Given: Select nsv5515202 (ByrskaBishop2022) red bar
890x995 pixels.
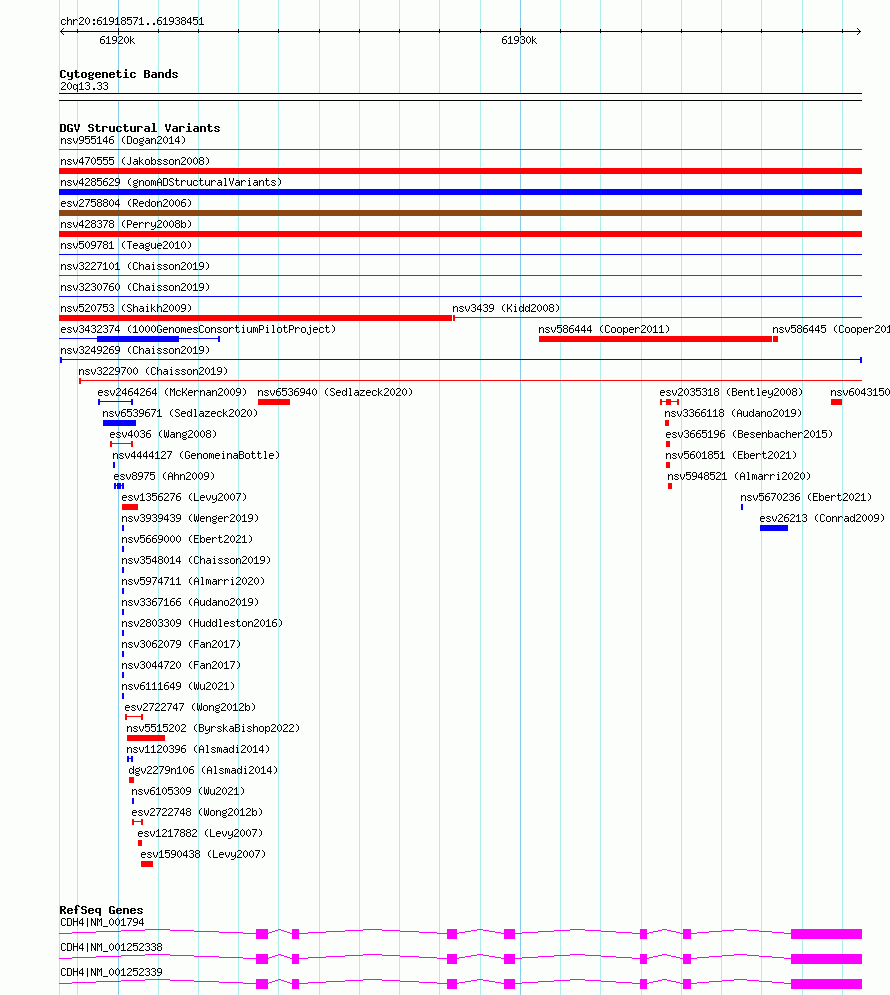Looking at the screenshot, I should pos(146,737).
